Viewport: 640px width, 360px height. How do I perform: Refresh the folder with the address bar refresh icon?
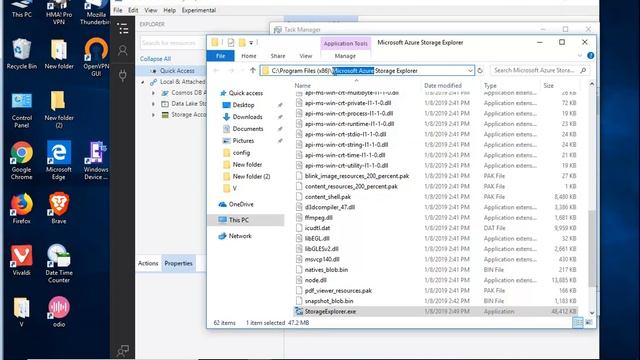pos(480,71)
